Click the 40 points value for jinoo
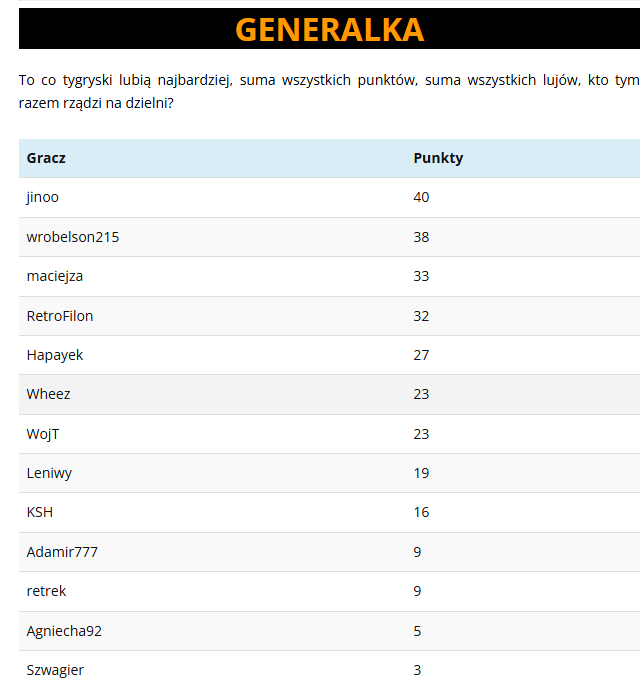The width and height of the screenshot is (643, 686). pos(421,197)
